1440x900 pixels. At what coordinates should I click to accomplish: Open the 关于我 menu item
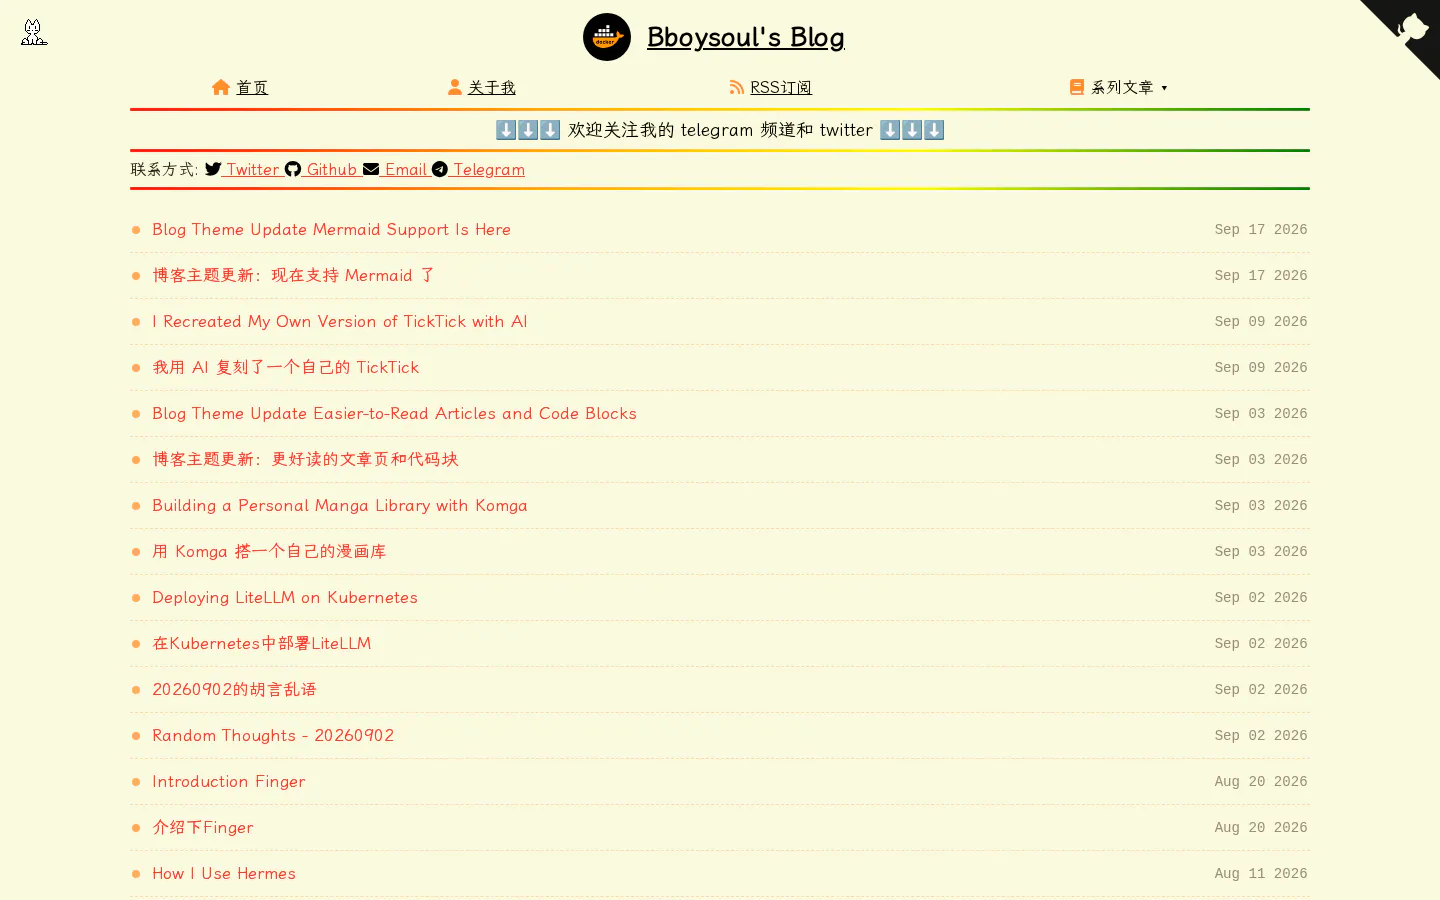pyautogui.click(x=492, y=87)
